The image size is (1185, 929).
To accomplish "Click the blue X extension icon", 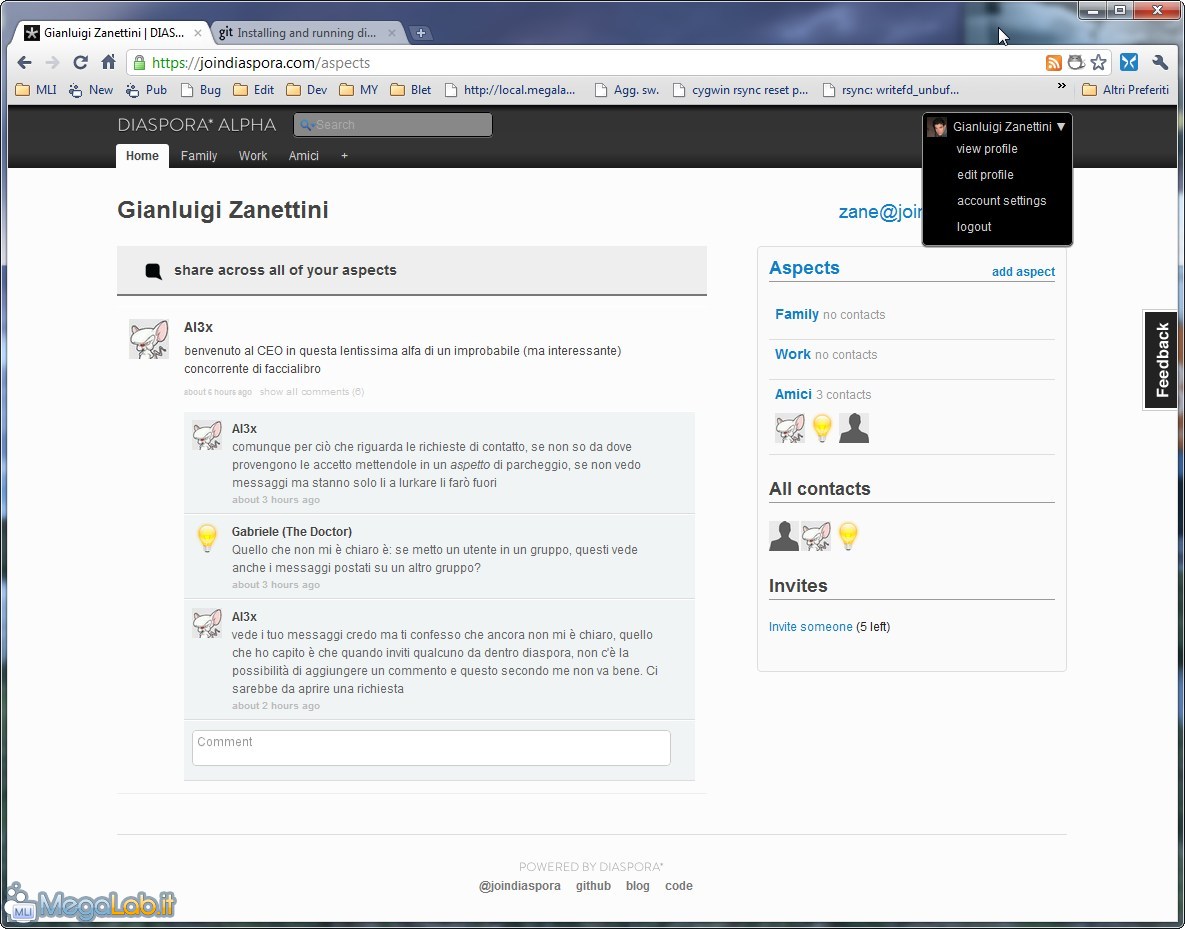I will coord(1129,63).
